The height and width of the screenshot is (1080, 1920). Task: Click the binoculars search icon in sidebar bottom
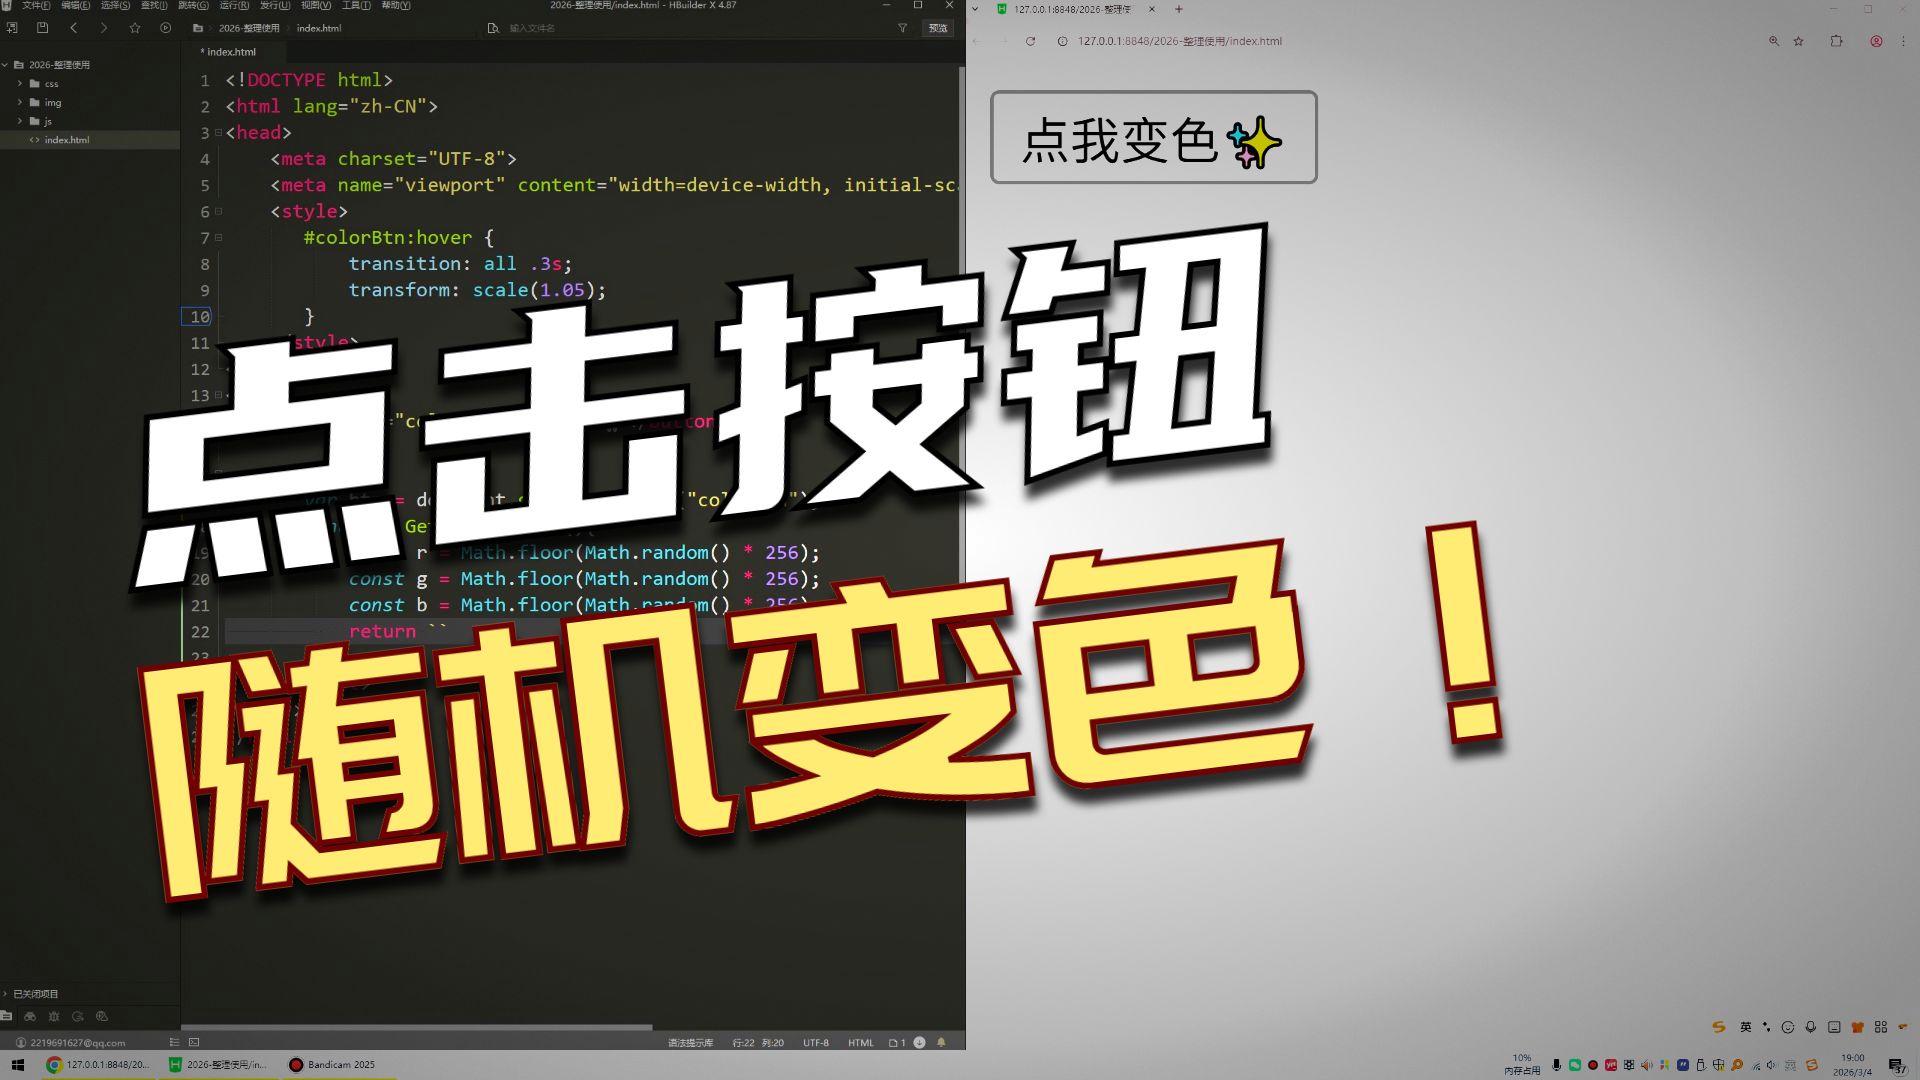pyautogui.click(x=30, y=1016)
